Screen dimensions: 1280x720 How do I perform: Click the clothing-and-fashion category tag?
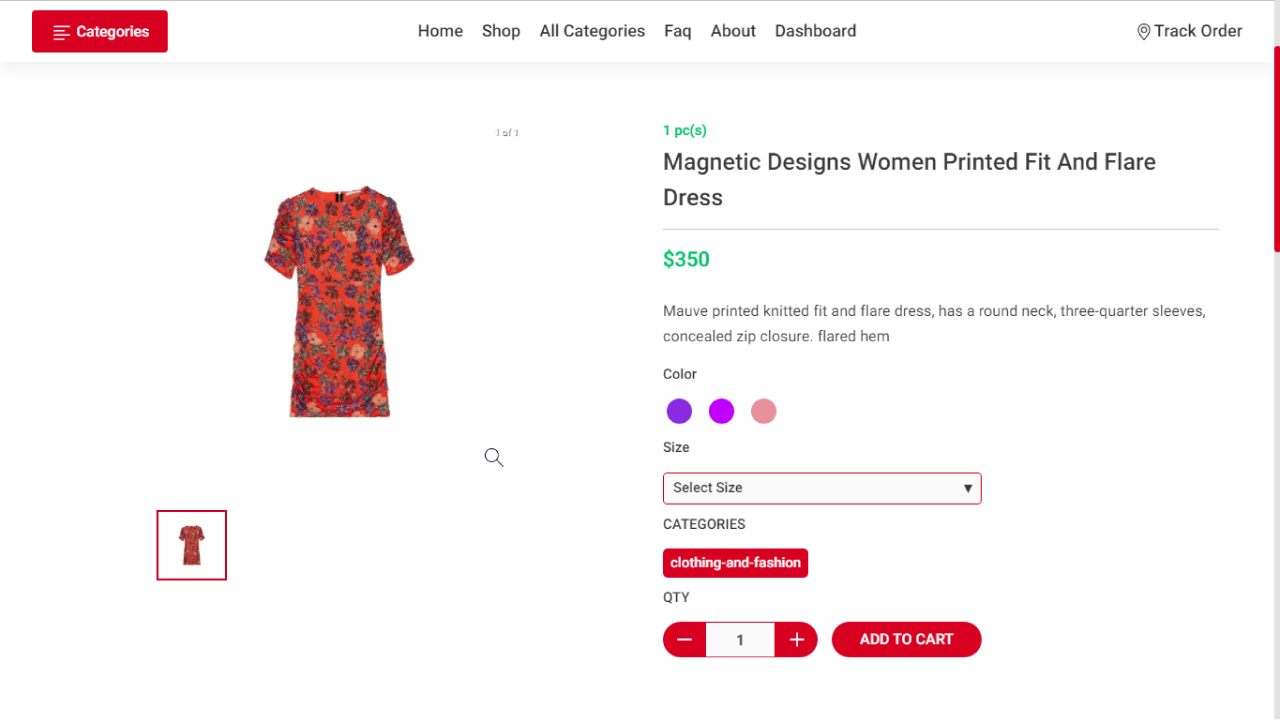735,563
